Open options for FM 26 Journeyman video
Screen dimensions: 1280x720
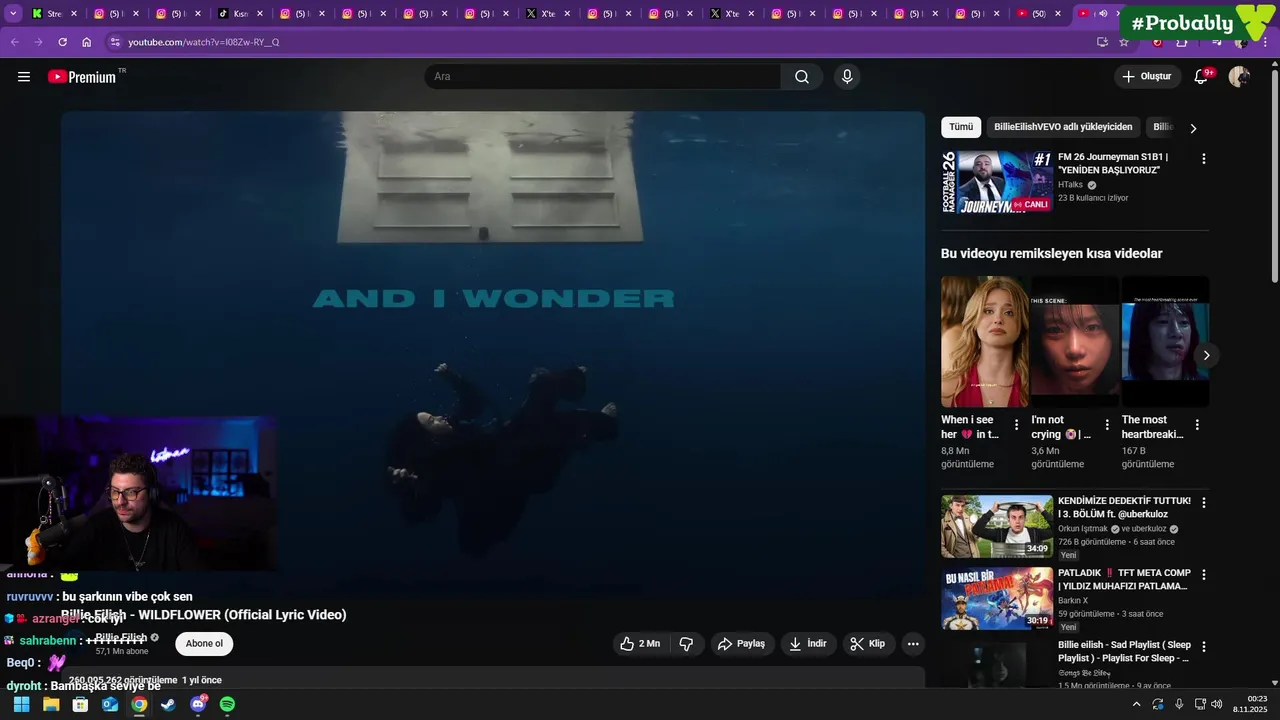(1203, 159)
